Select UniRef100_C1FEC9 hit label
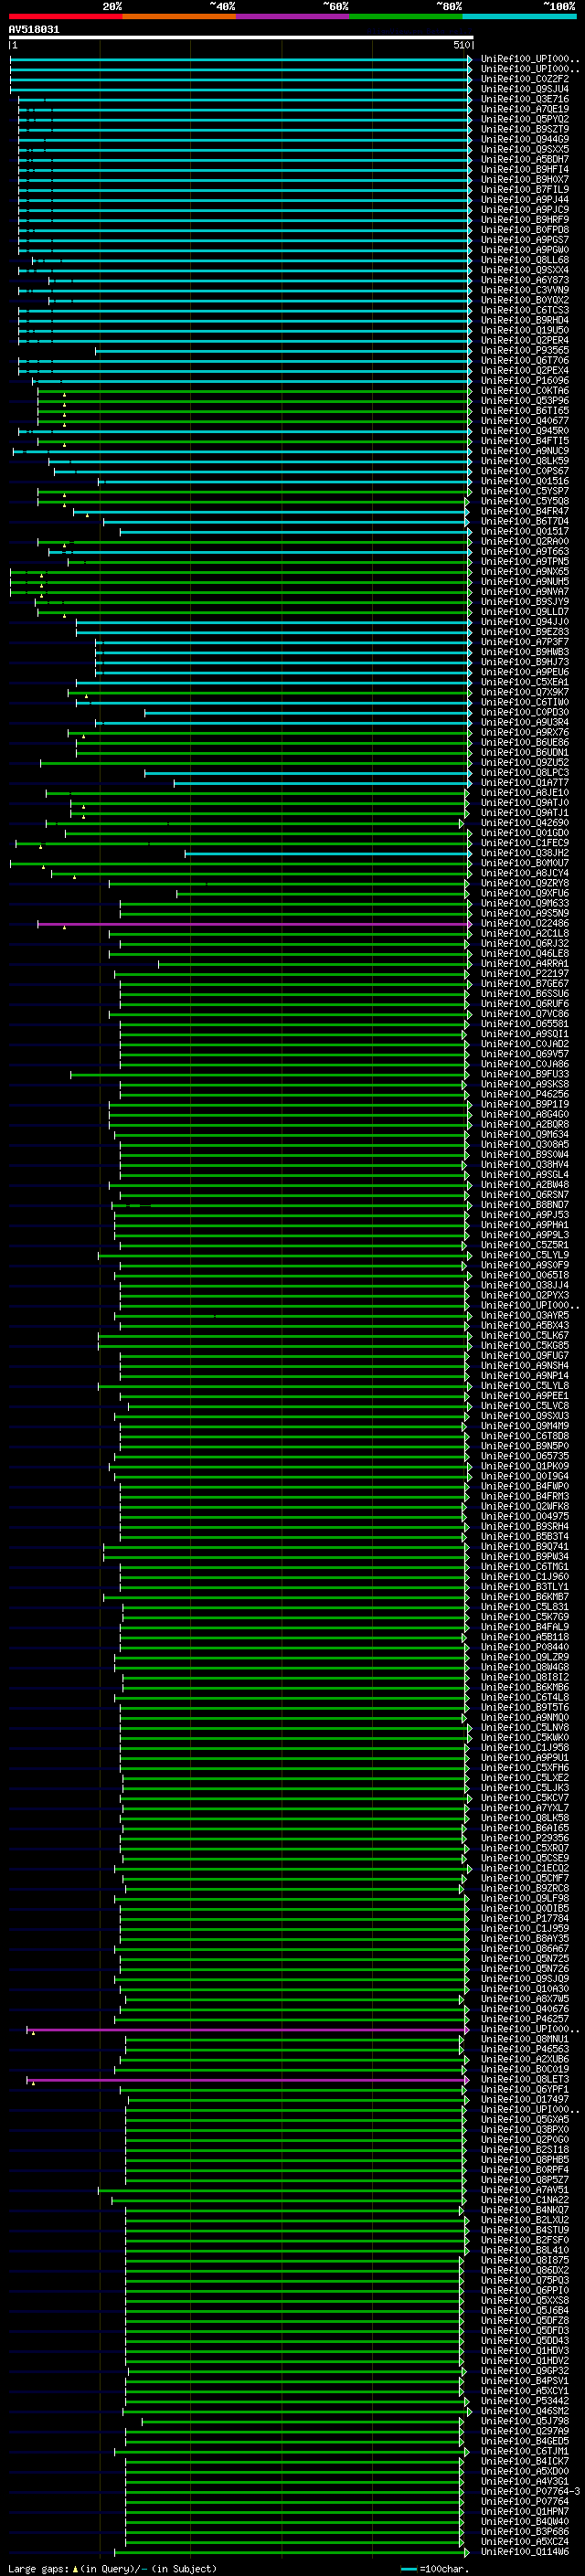Viewport: 585px width, 2576px height. pyautogui.click(x=525, y=843)
